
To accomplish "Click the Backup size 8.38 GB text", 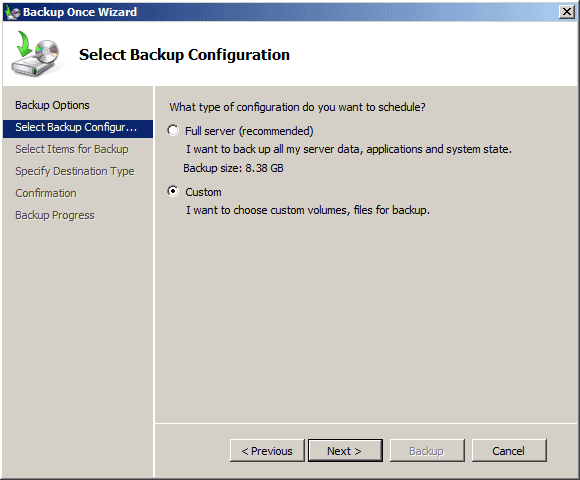I will tap(233, 168).
